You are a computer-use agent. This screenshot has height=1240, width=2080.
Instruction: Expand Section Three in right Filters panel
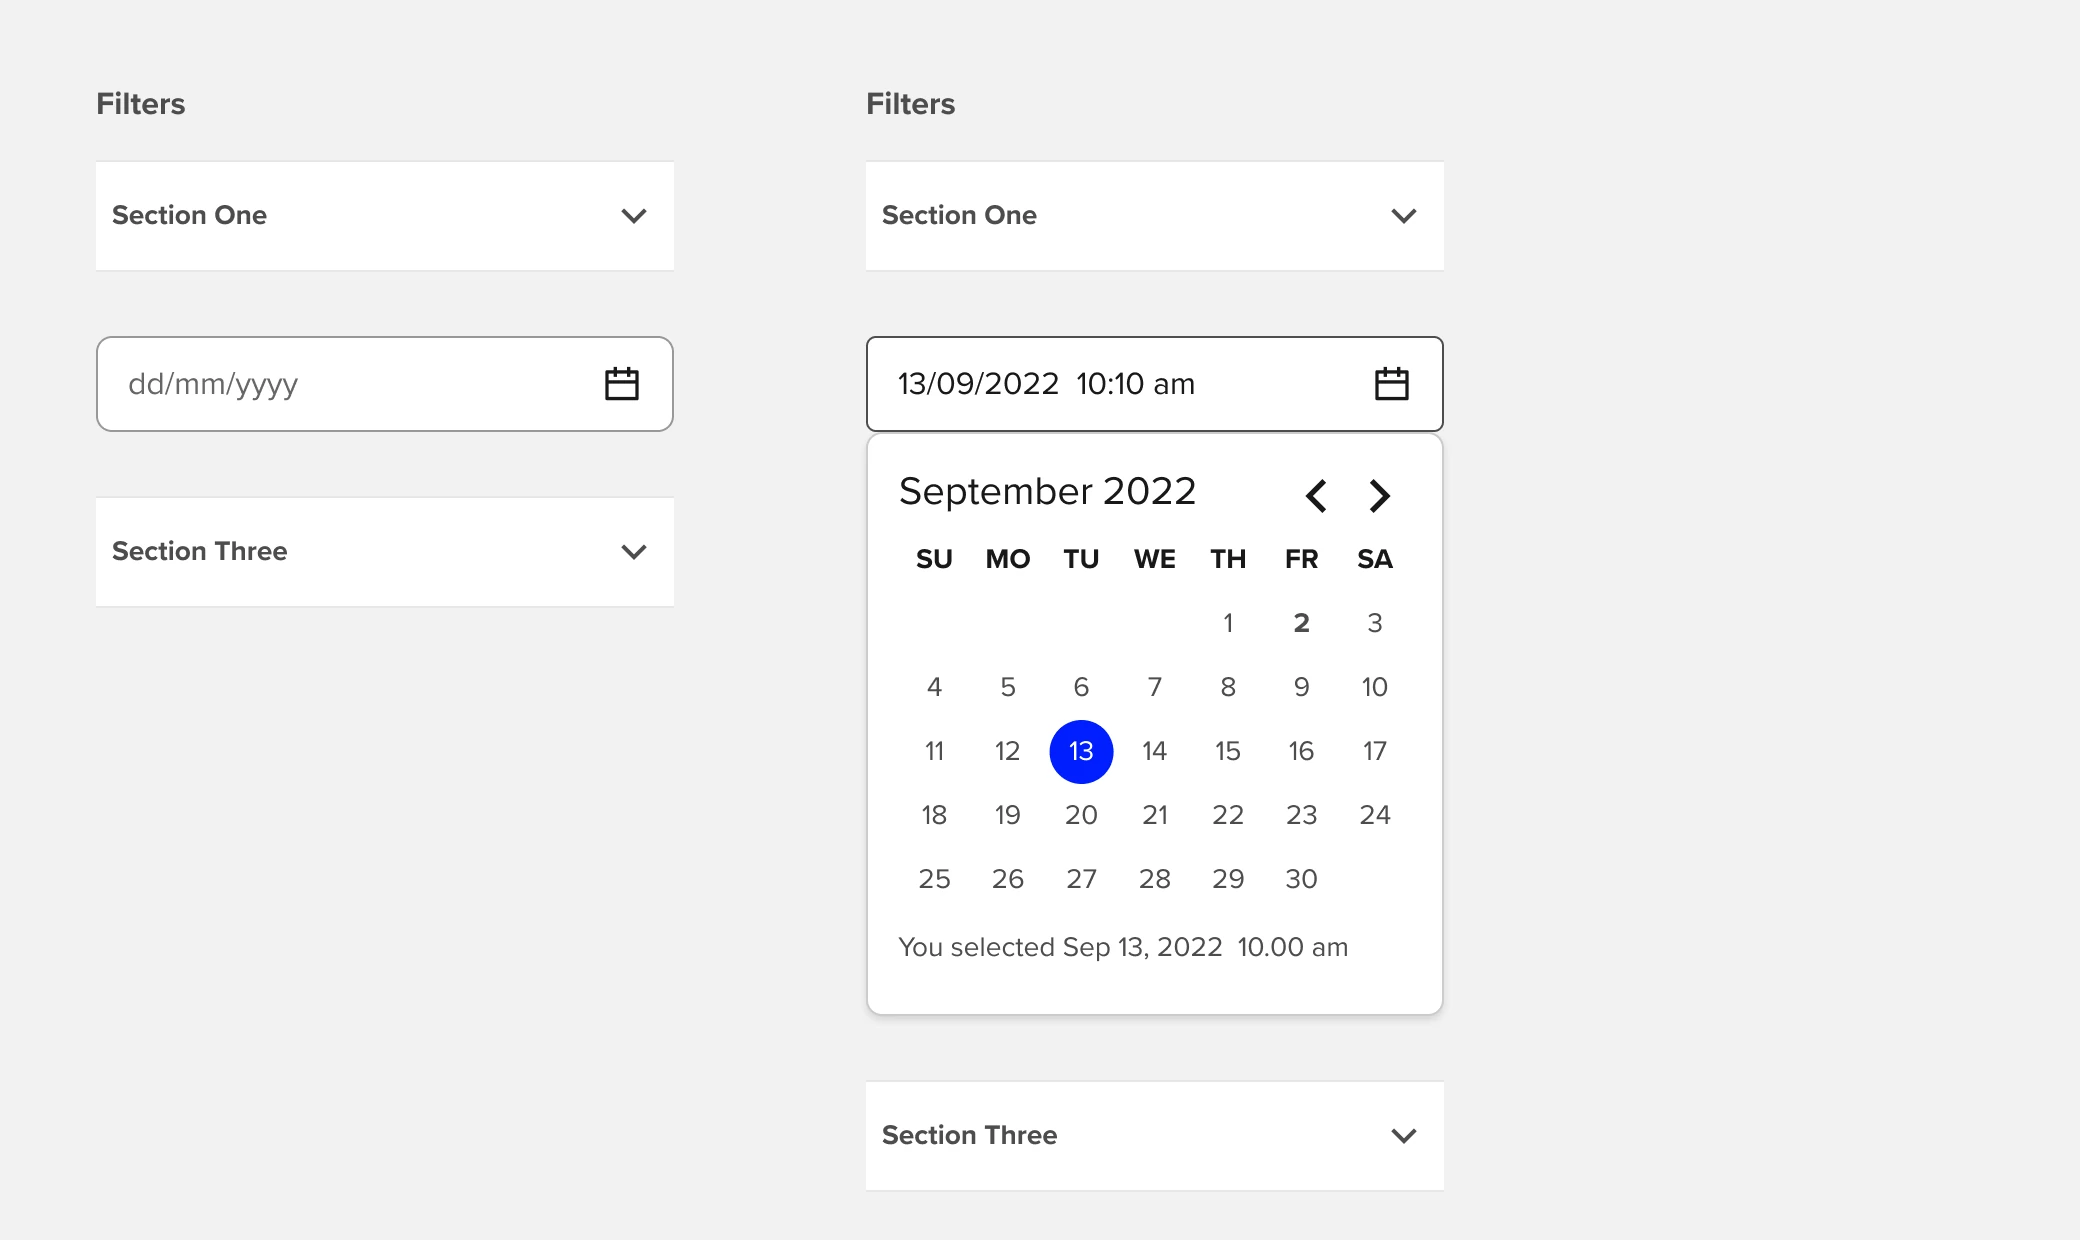[x=1155, y=1135]
